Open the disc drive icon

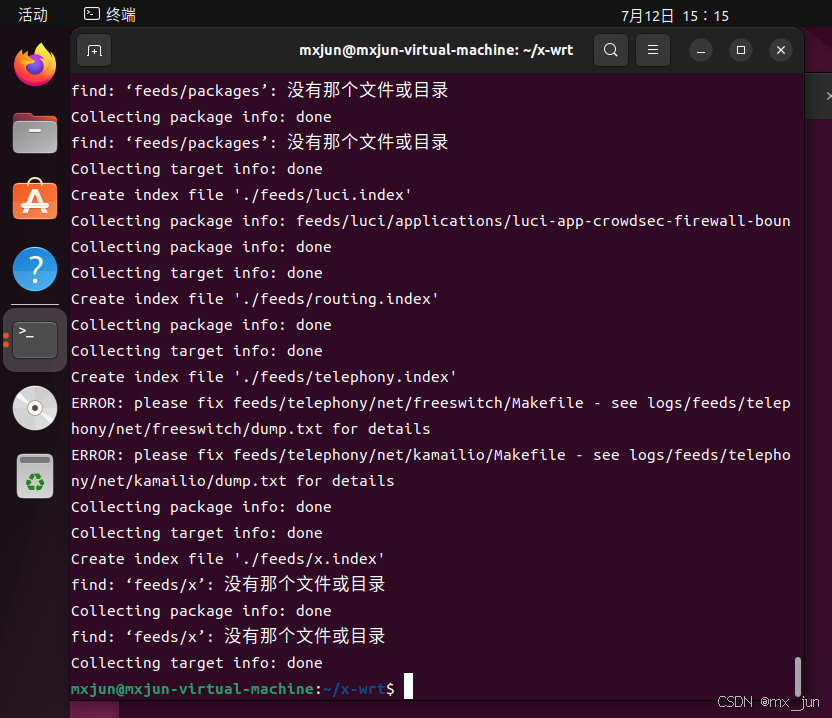point(35,408)
